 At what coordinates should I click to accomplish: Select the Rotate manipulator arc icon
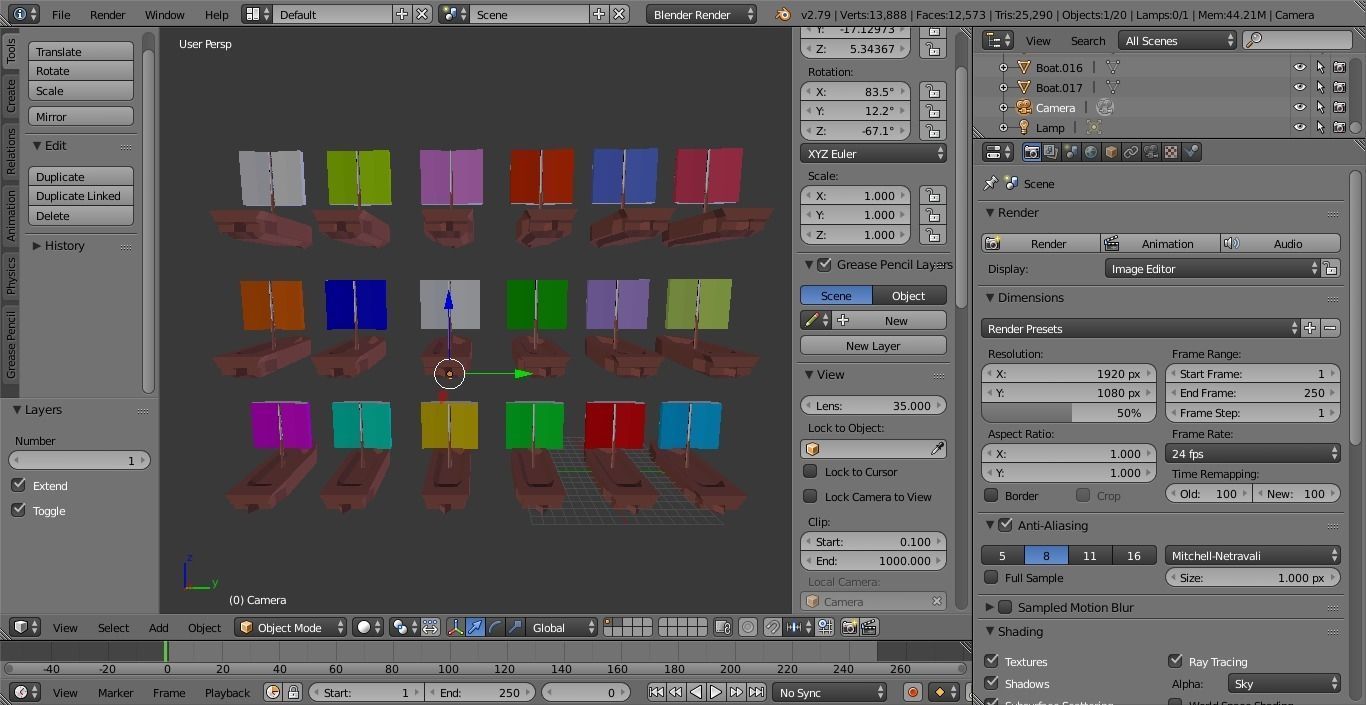pyautogui.click(x=495, y=627)
